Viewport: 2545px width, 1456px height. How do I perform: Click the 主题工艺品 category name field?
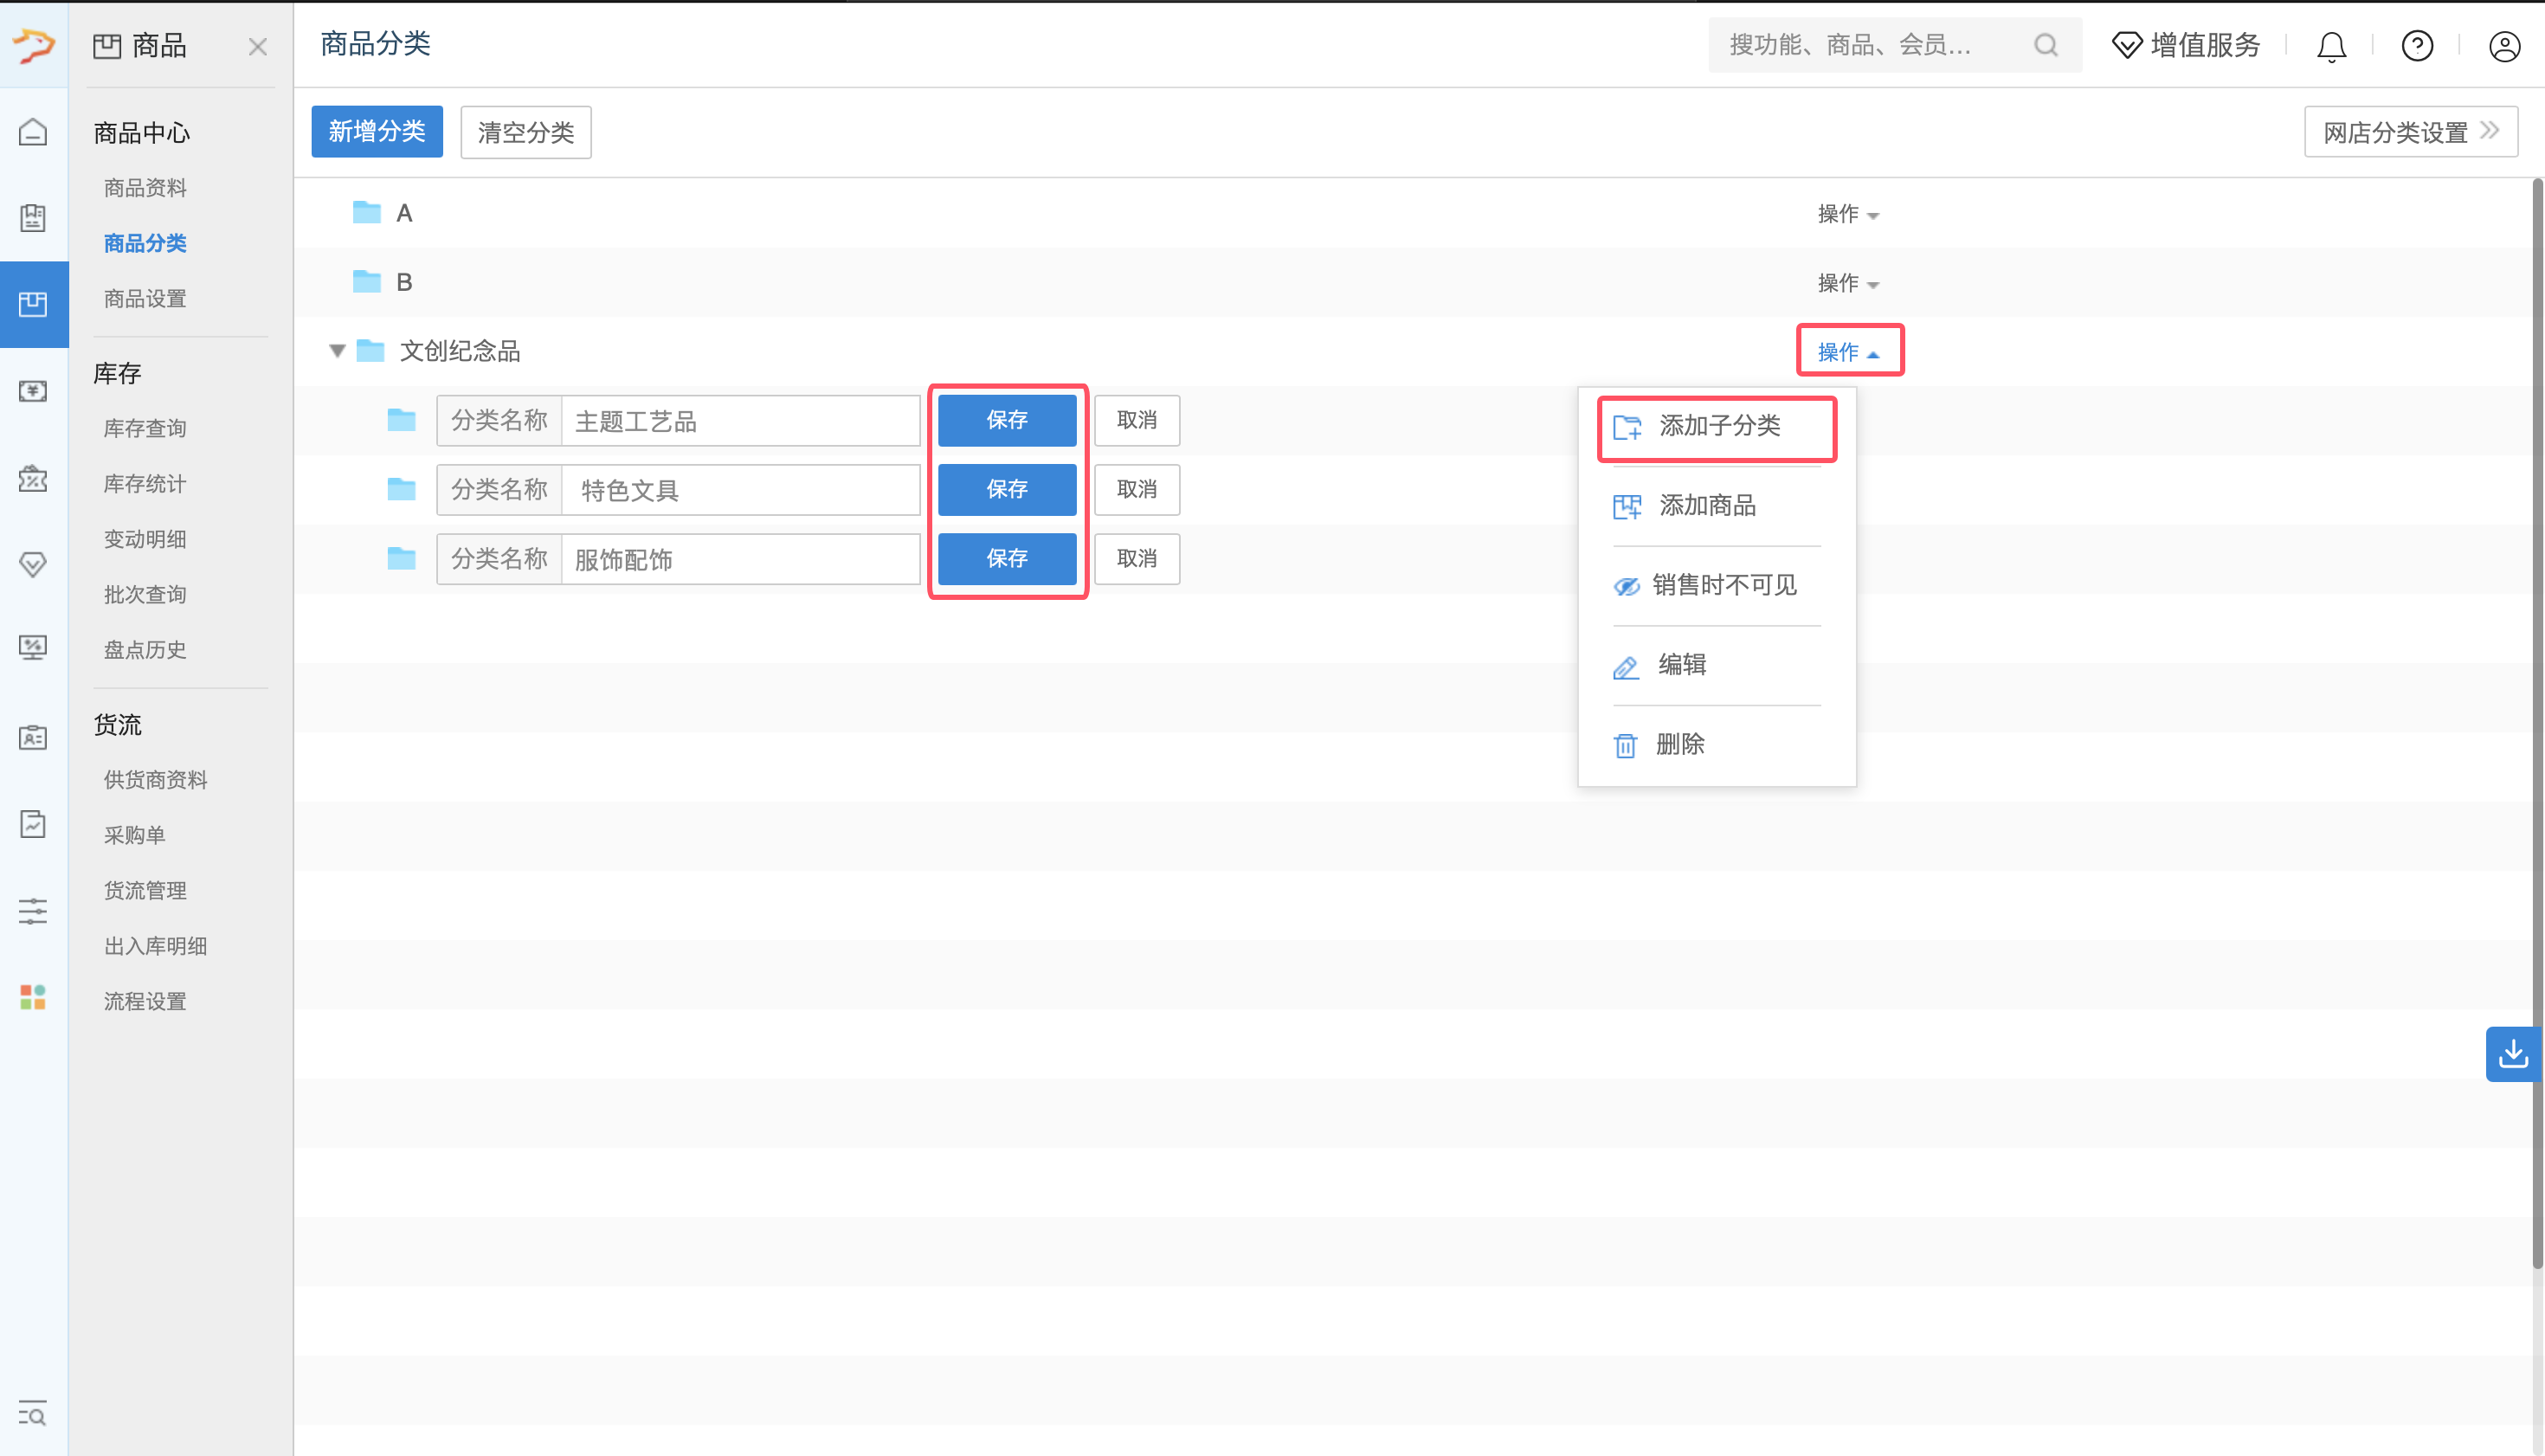pyautogui.click(x=740, y=421)
